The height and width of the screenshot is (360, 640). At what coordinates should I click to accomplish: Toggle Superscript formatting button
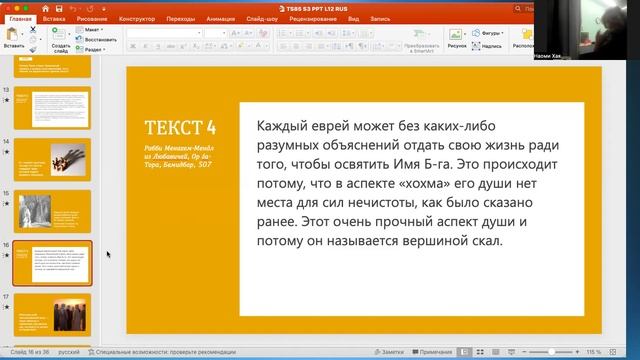pos(183,47)
